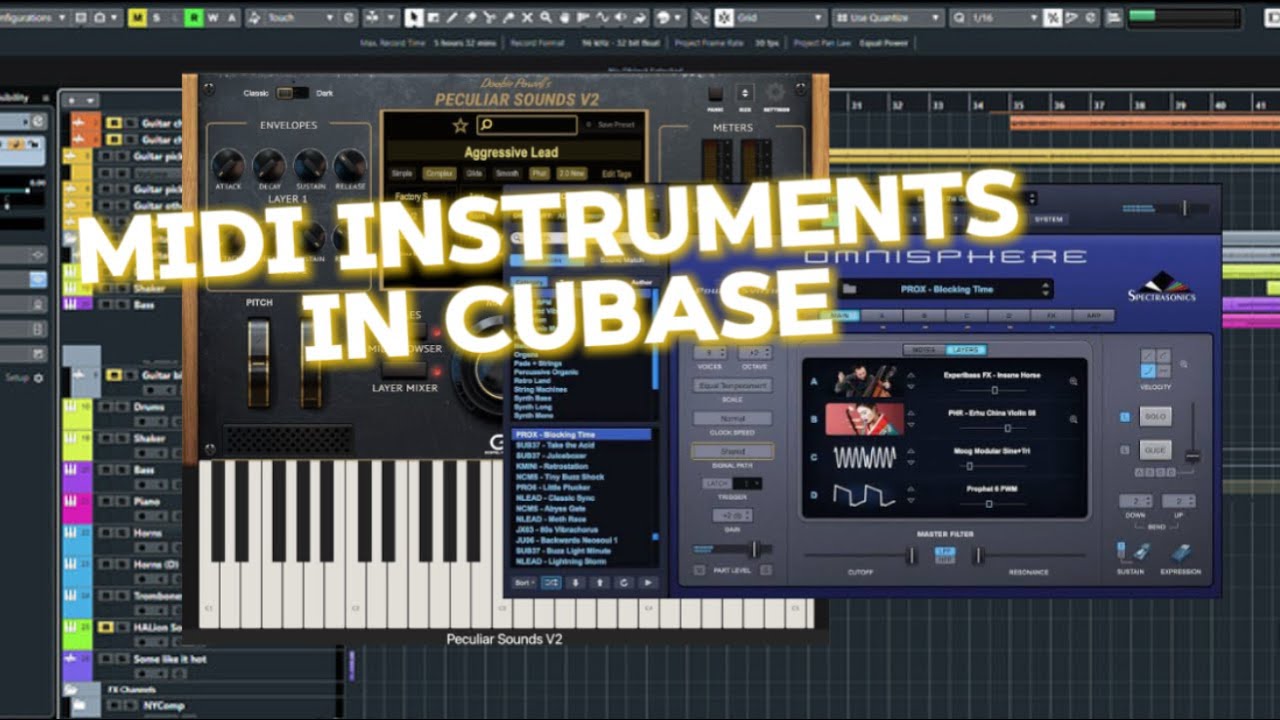Select the Draw pencil tool in Cubase toolbar
Image resolution: width=1280 pixels, height=720 pixels.
coord(452,17)
